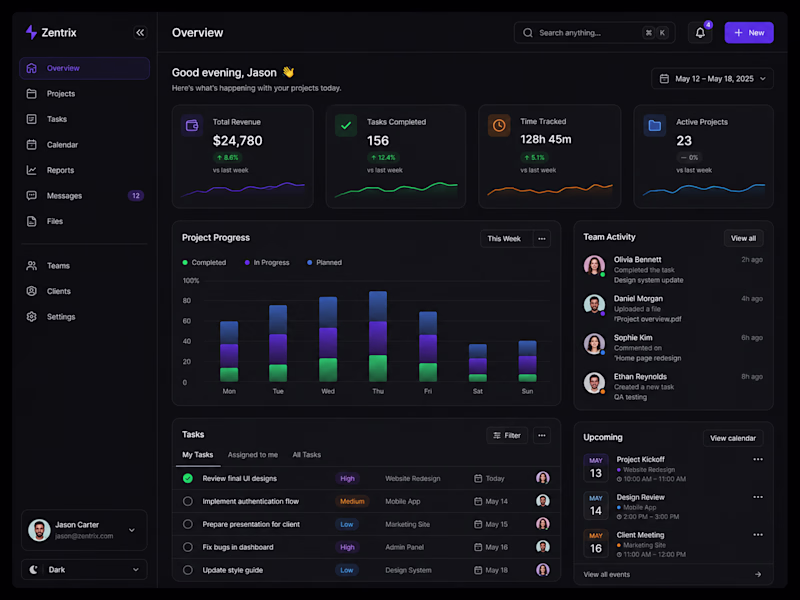The image size is (800, 600).
Task: Click the Messages unread badge 12
Action: click(136, 196)
